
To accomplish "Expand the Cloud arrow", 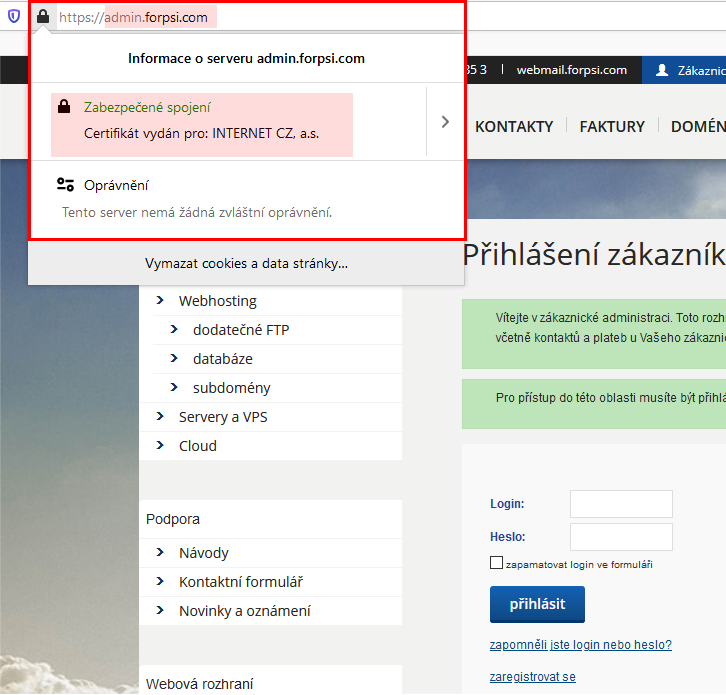I will coord(160,445).
